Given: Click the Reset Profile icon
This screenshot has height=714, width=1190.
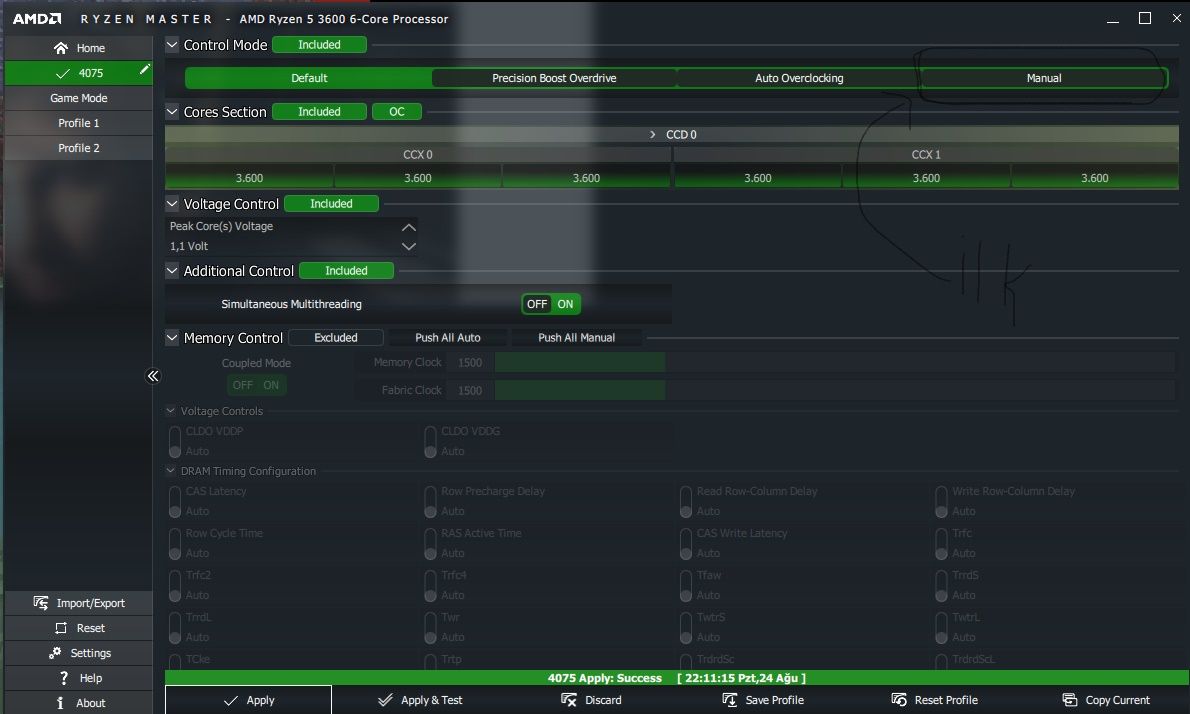Looking at the screenshot, I should coord(899,700).
